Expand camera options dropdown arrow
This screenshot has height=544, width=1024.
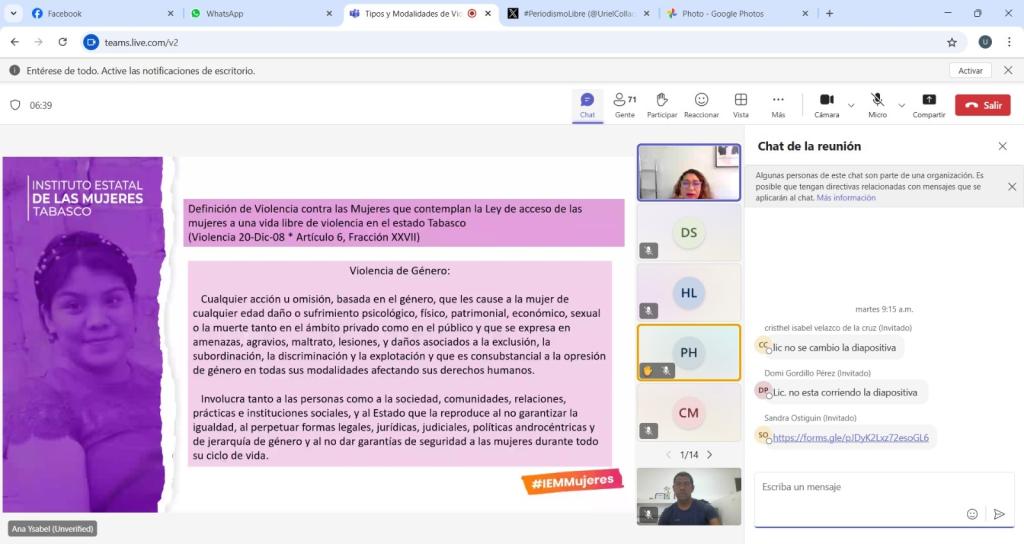tap(851, 105)
